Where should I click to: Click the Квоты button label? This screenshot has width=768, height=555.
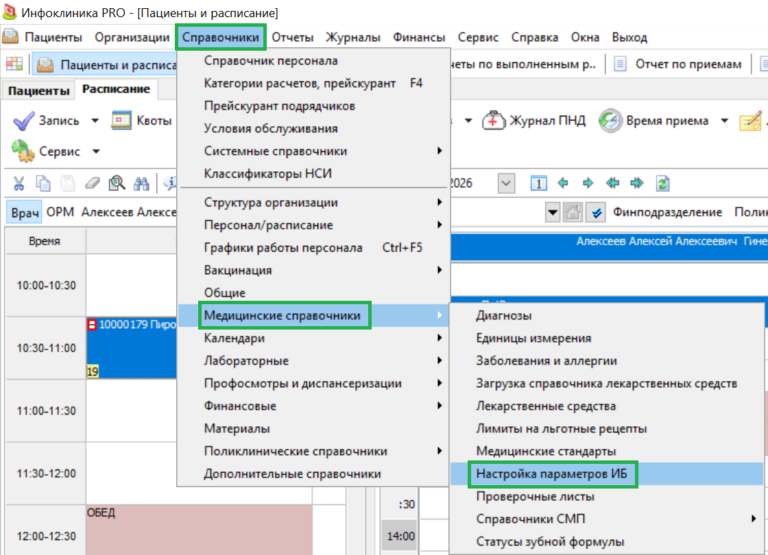click(x=154, y=121)
